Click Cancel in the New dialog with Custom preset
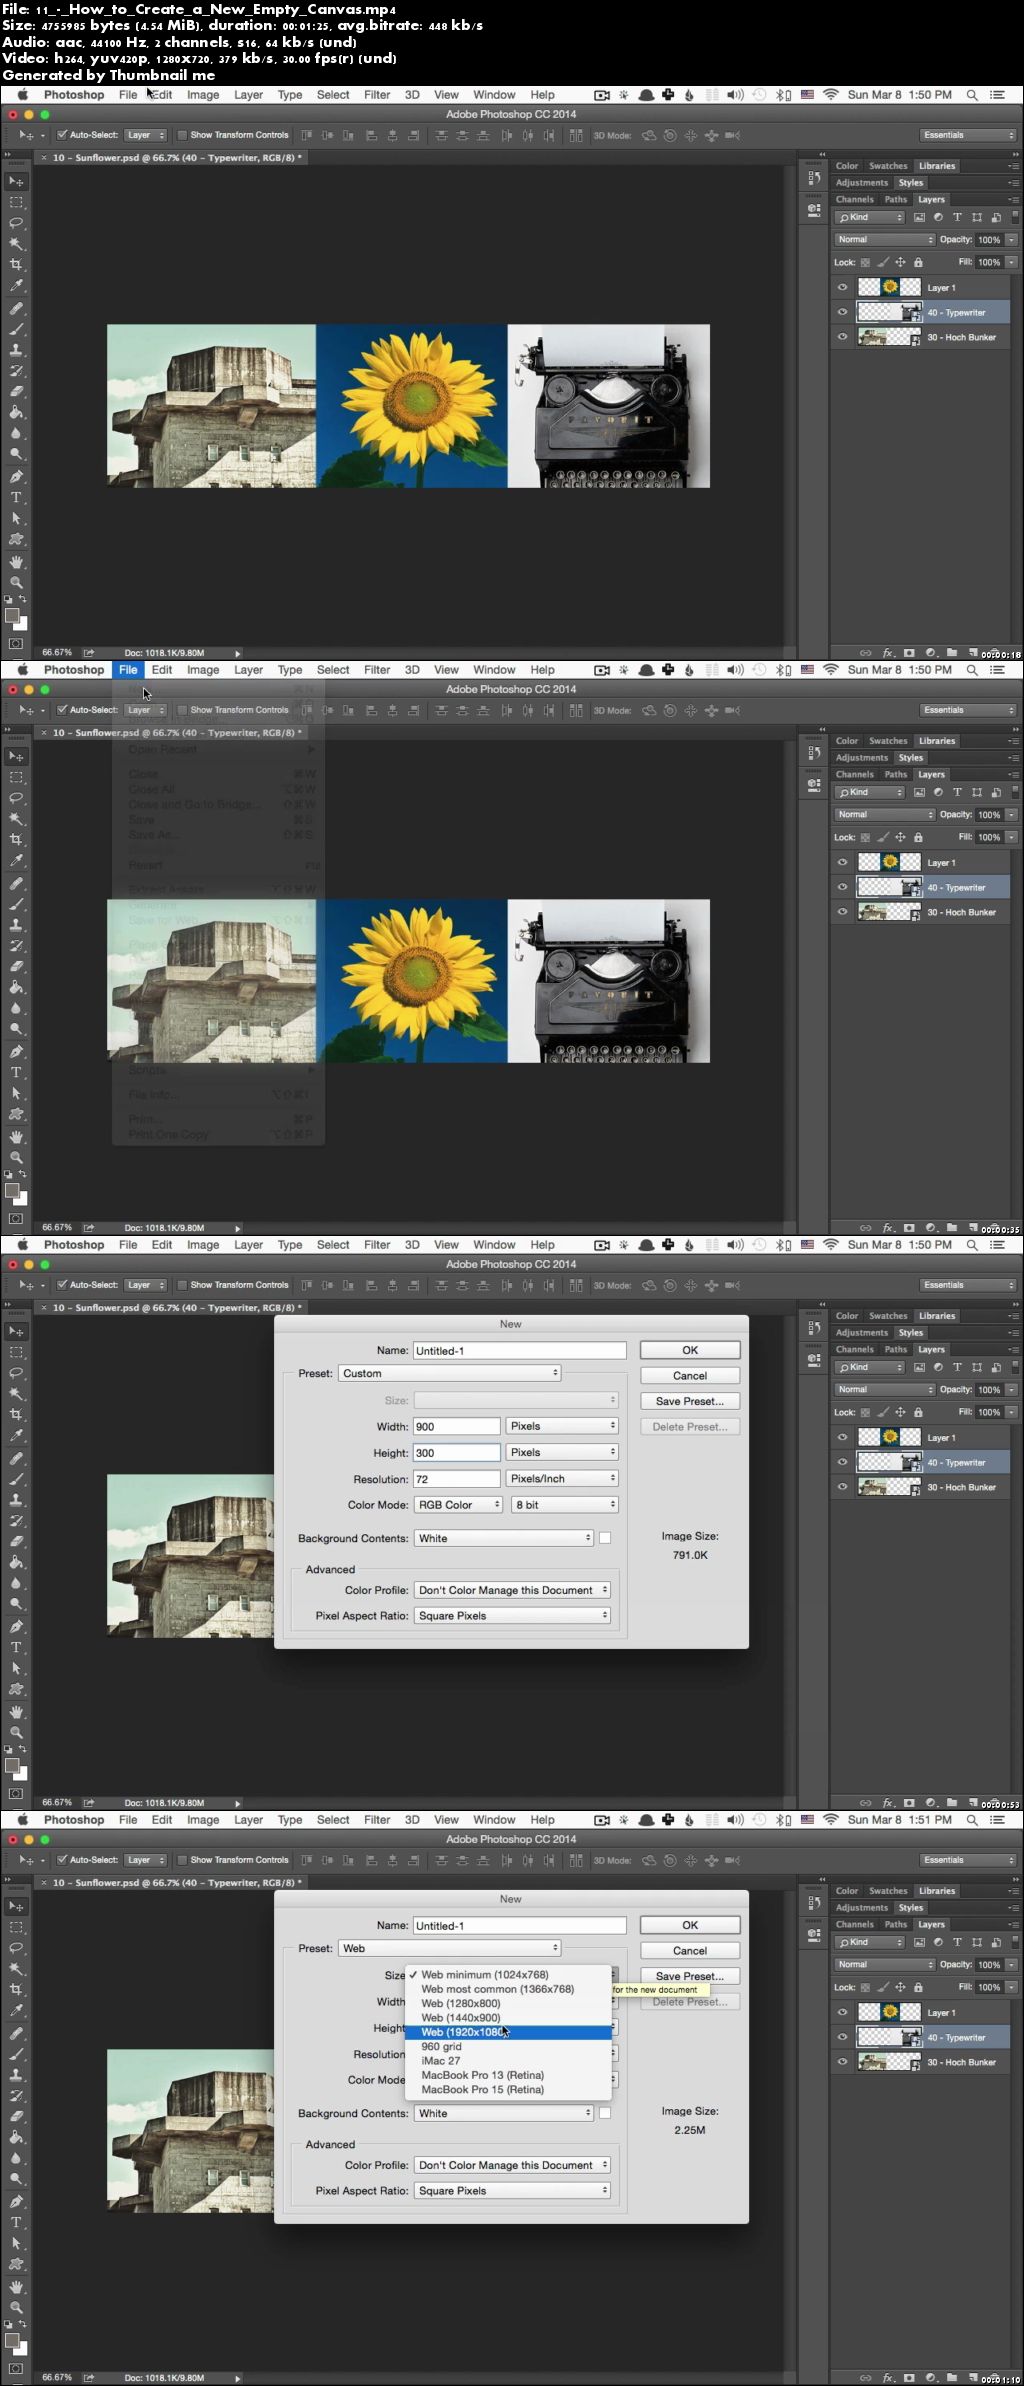This screenshot has width=1024, height=2386. tap(690, 1376)
